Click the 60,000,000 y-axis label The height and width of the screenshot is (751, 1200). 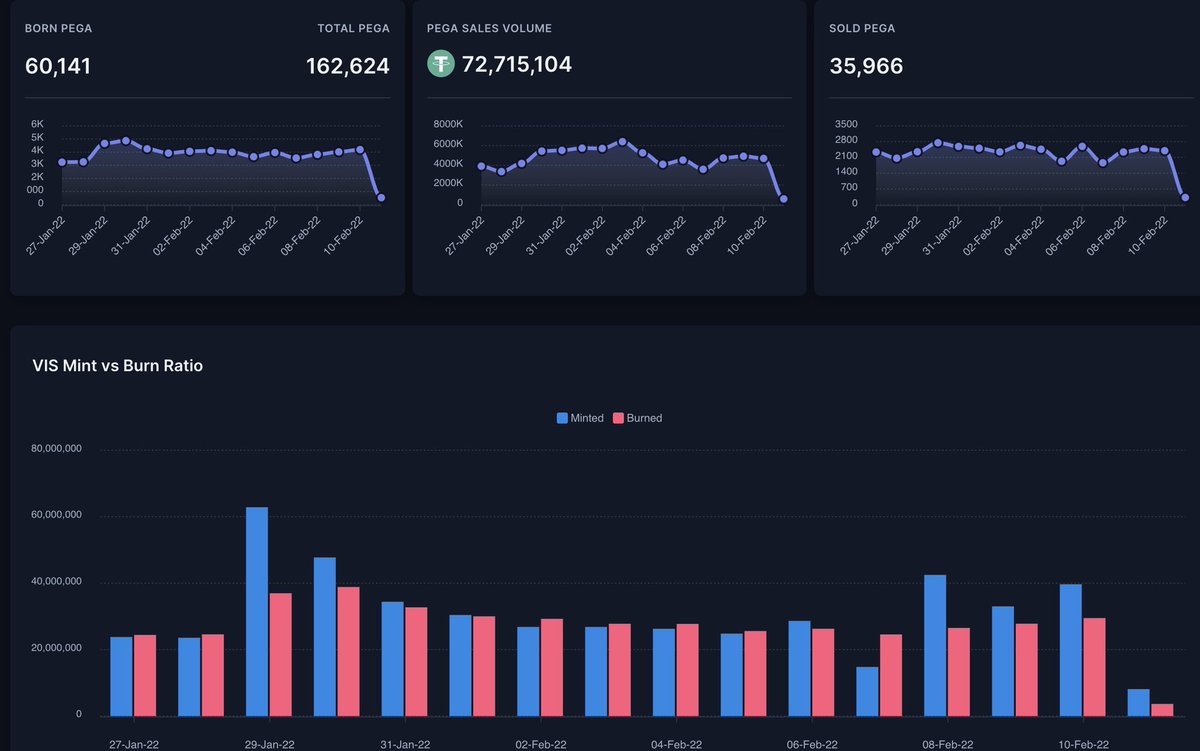pos(57,516)
